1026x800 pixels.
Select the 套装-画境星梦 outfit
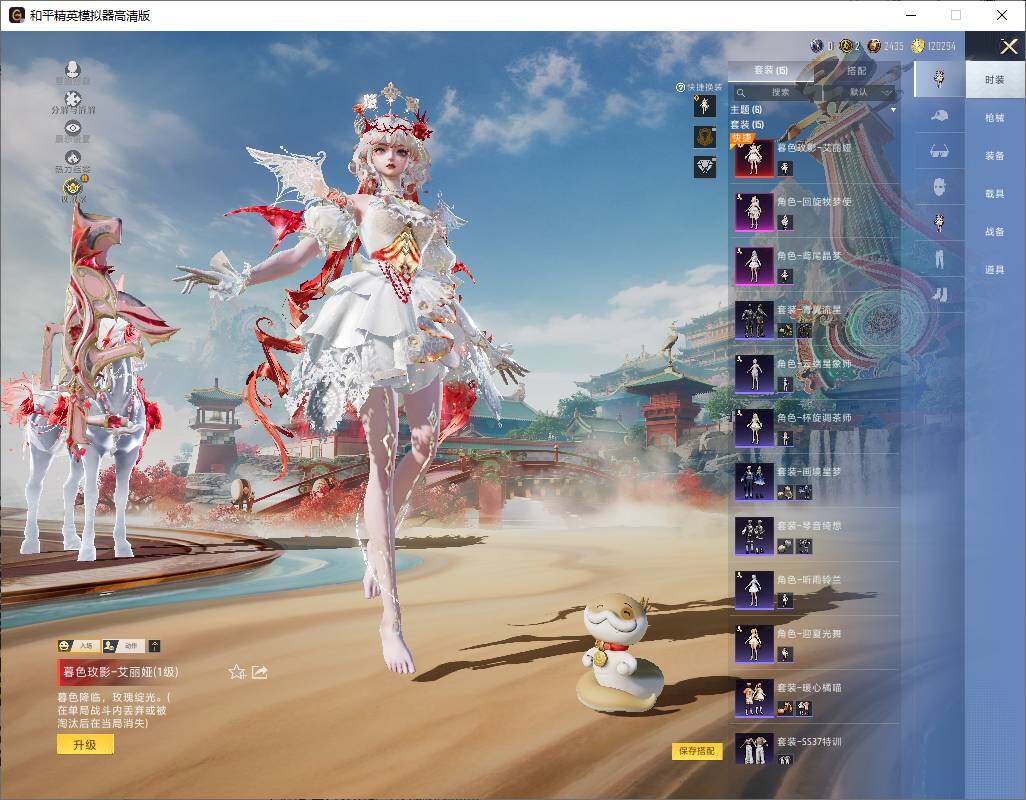814,481
